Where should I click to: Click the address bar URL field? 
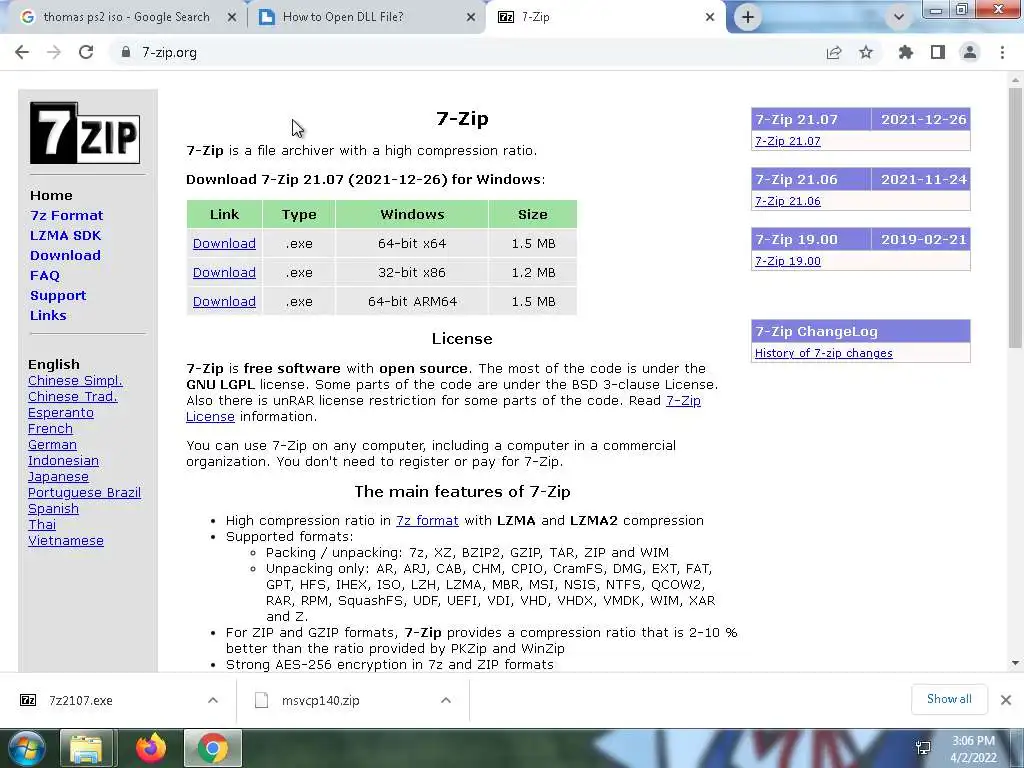click(x=464, y=52)
